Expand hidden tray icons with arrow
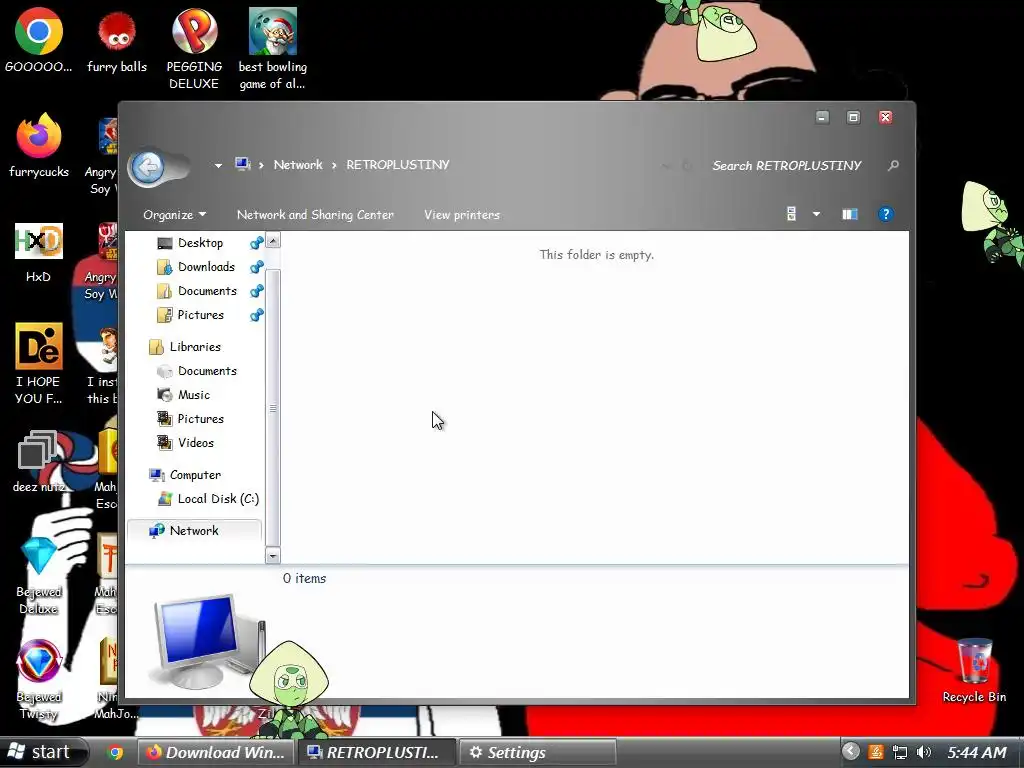 pos(850,752)
